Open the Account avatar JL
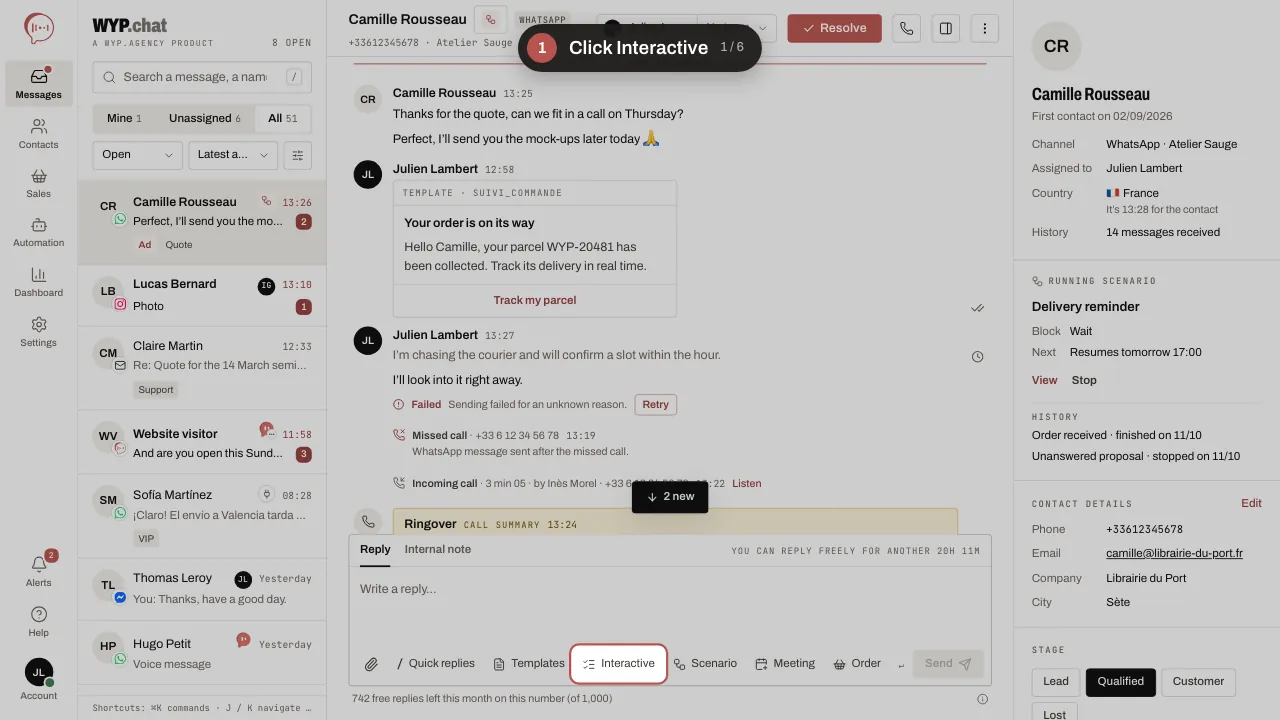The height and width of the screenshot is (720, 1280). [x=39, y=680]
